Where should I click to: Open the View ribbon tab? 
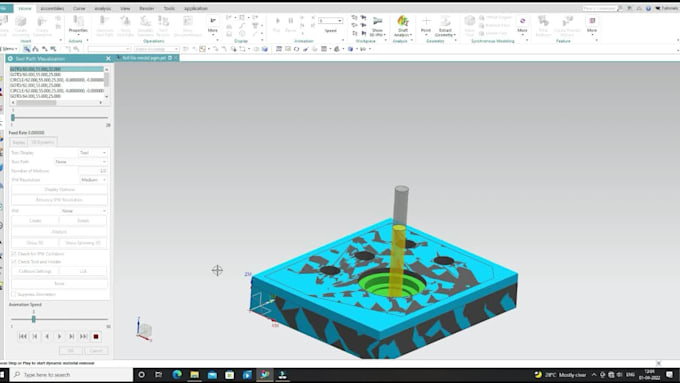tap(125, 8)
